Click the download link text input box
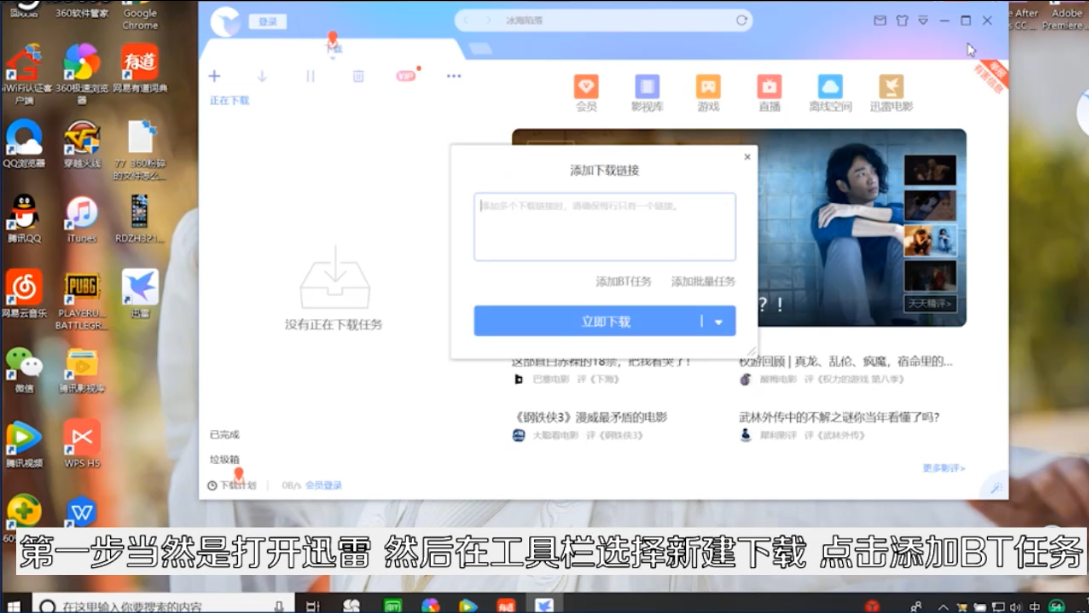 tap(604, 227)
